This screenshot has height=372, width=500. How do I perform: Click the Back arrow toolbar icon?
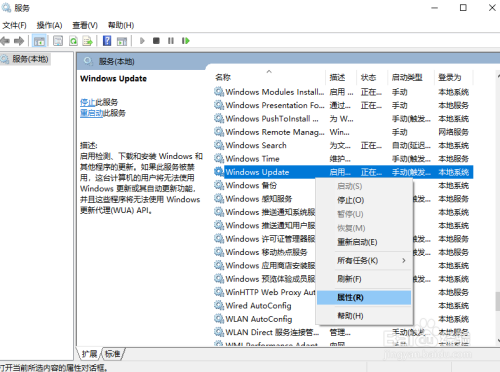coord(5,41)
